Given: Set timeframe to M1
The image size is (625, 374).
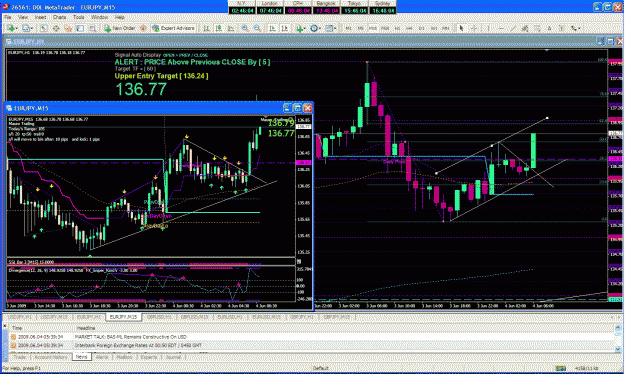Looking at the screenshot, I should click(348, 28).
